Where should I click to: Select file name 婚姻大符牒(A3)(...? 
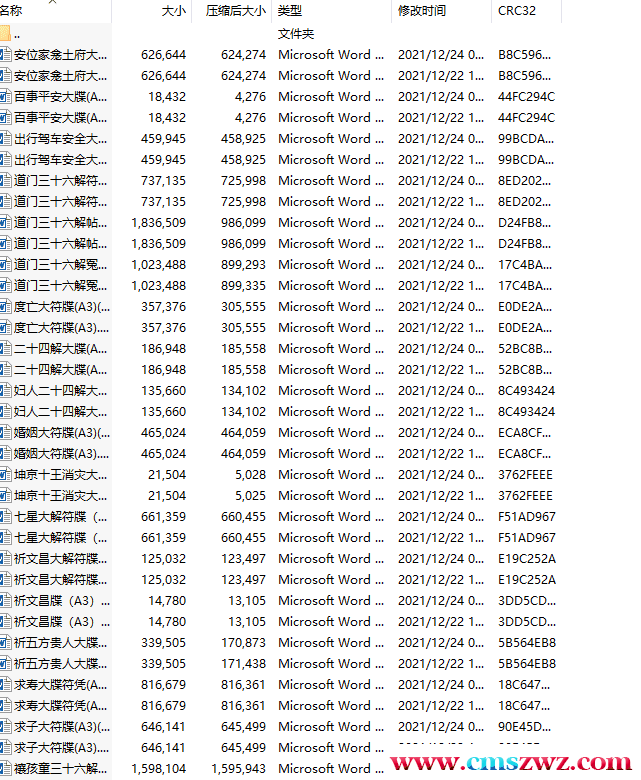point(62,433)
